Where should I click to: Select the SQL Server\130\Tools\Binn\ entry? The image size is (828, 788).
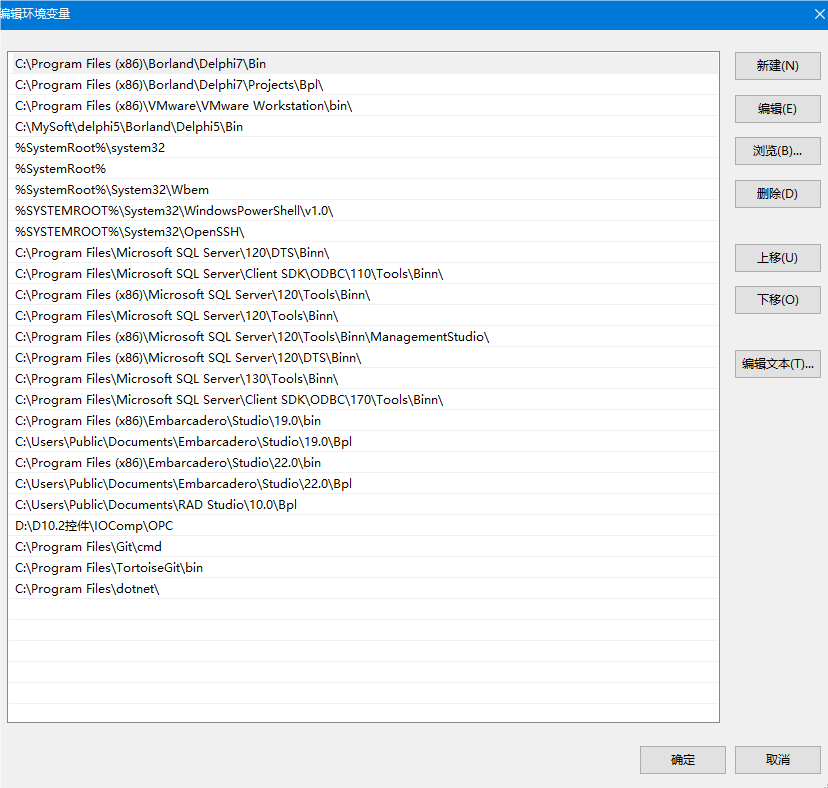pos(363,379)
